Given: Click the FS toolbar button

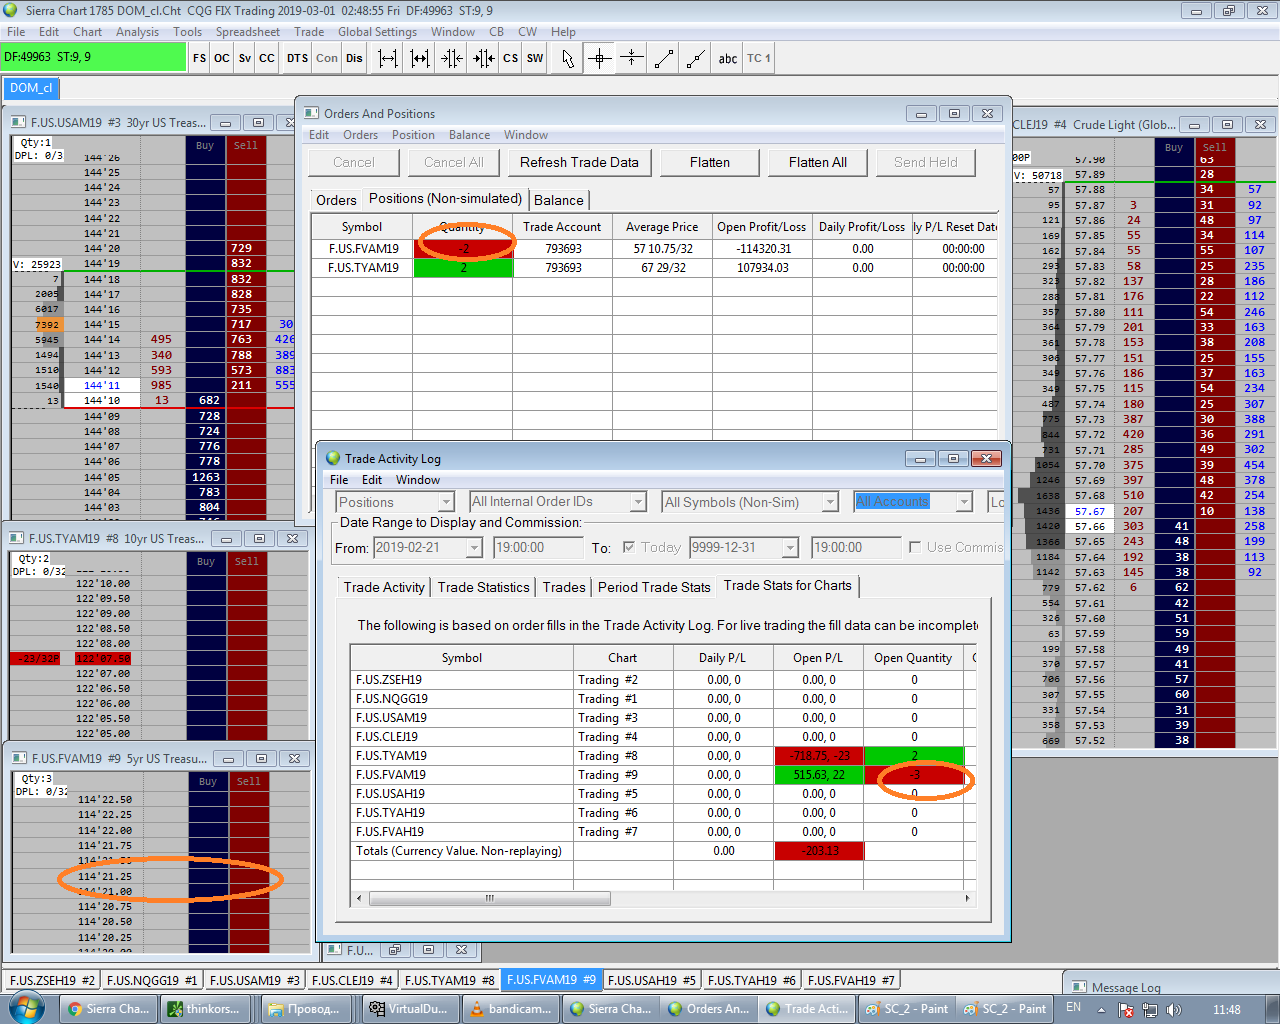Looking at the screenshot, I should (199, 58).
